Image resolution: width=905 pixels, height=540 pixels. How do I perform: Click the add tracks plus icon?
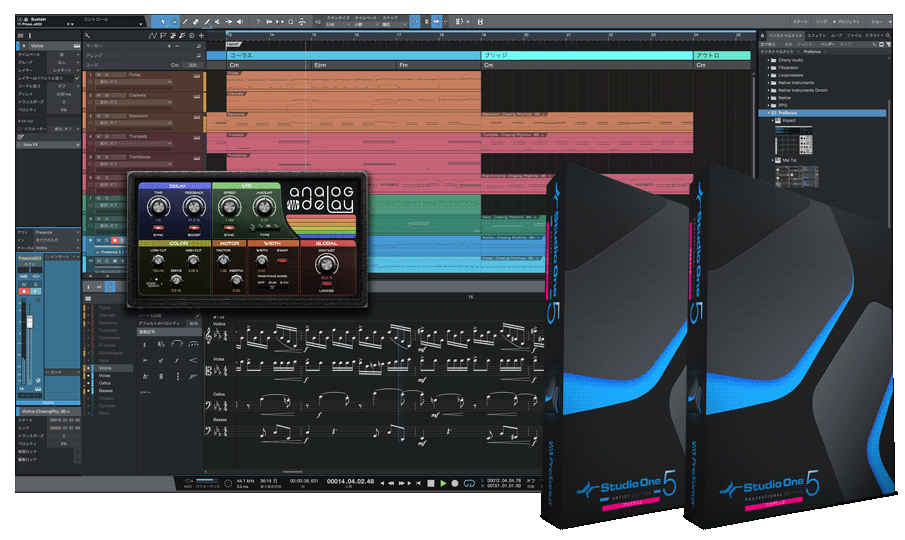click(x=201, y=36)
